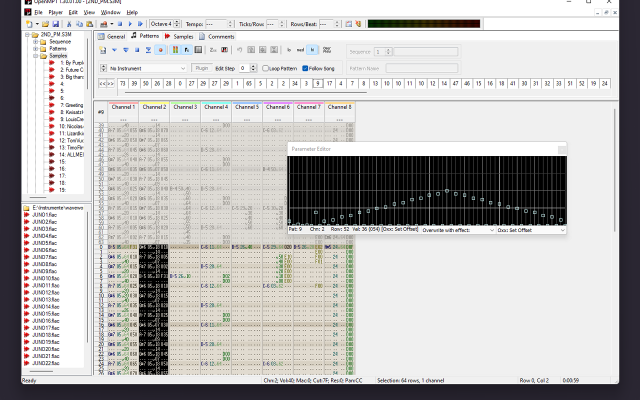Click the Octave 4 spinner
Image resolution: width=640 pixels, height=400 pixels.
177,24
